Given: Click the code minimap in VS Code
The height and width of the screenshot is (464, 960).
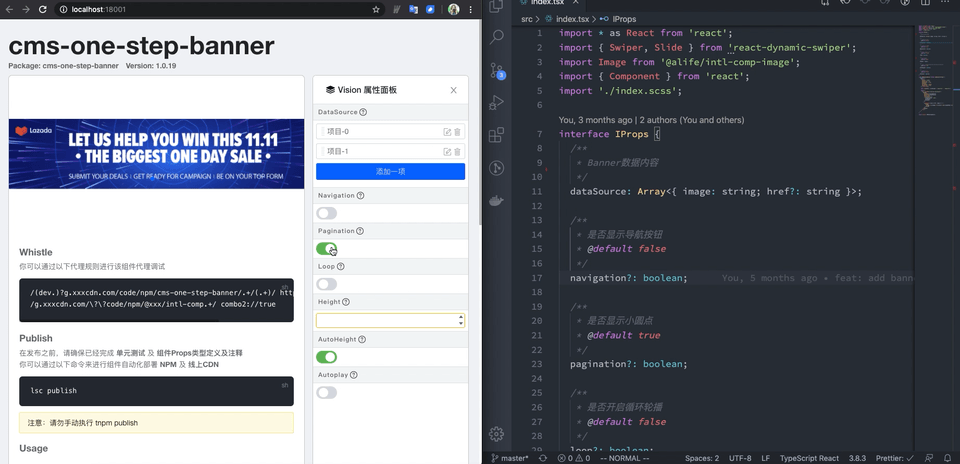Looking at the screenshot, I should (934, 70).
